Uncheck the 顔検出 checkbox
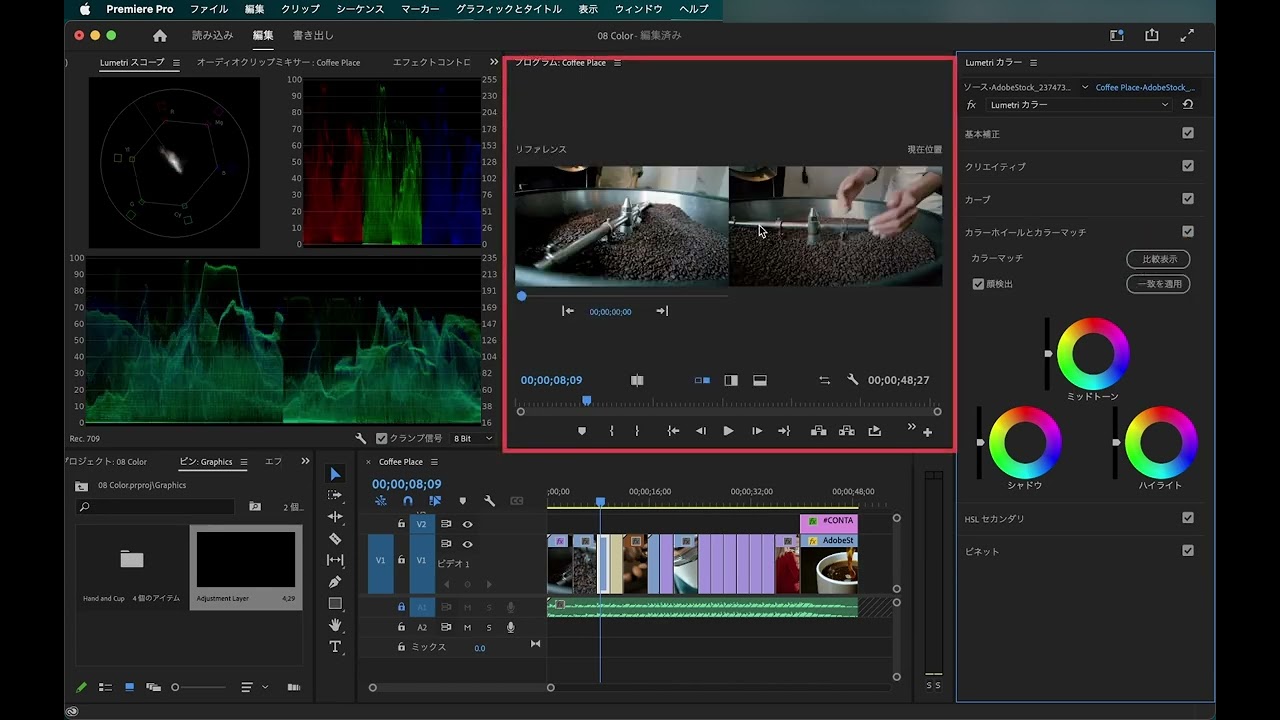Screen dimensions: 1280x720 tap(978, 284)
